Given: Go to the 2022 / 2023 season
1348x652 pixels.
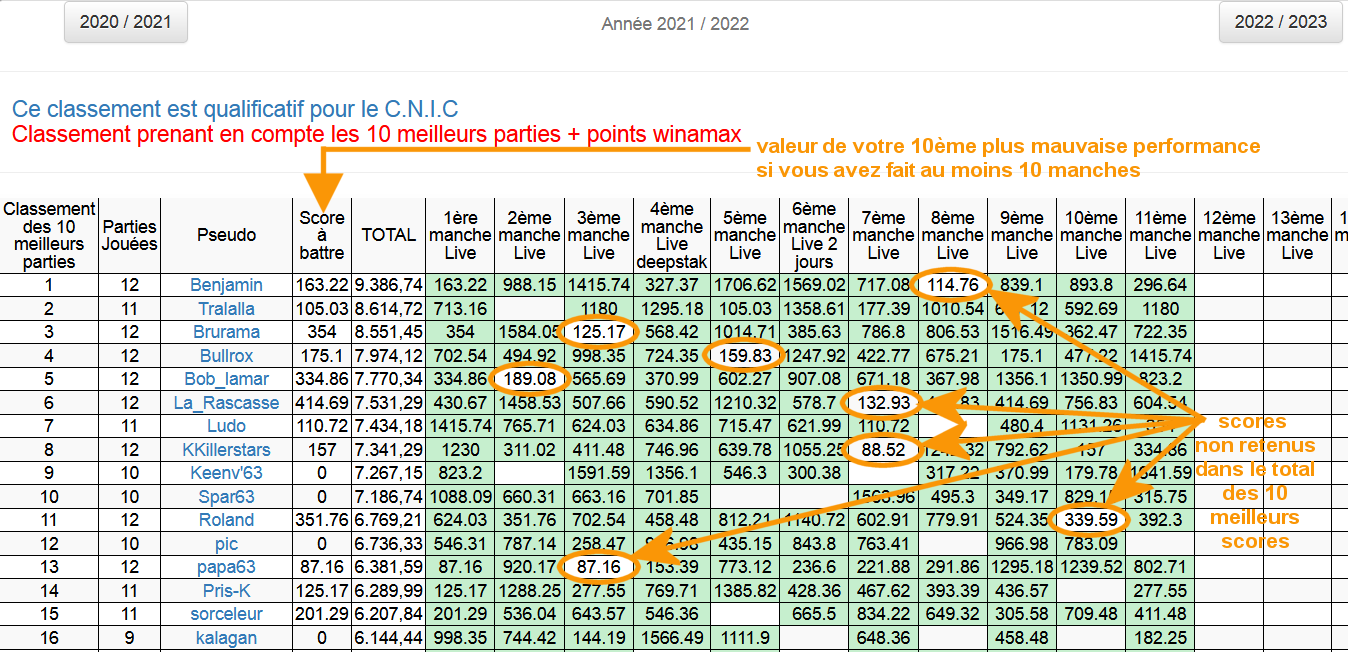Looking at the screenshot, I should click(1279, 22).
